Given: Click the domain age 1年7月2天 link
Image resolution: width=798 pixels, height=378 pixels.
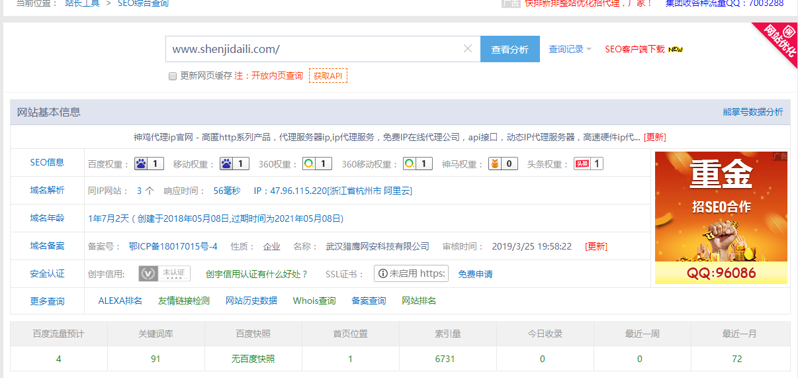Looking at the screenshot, I should [216, 219].
